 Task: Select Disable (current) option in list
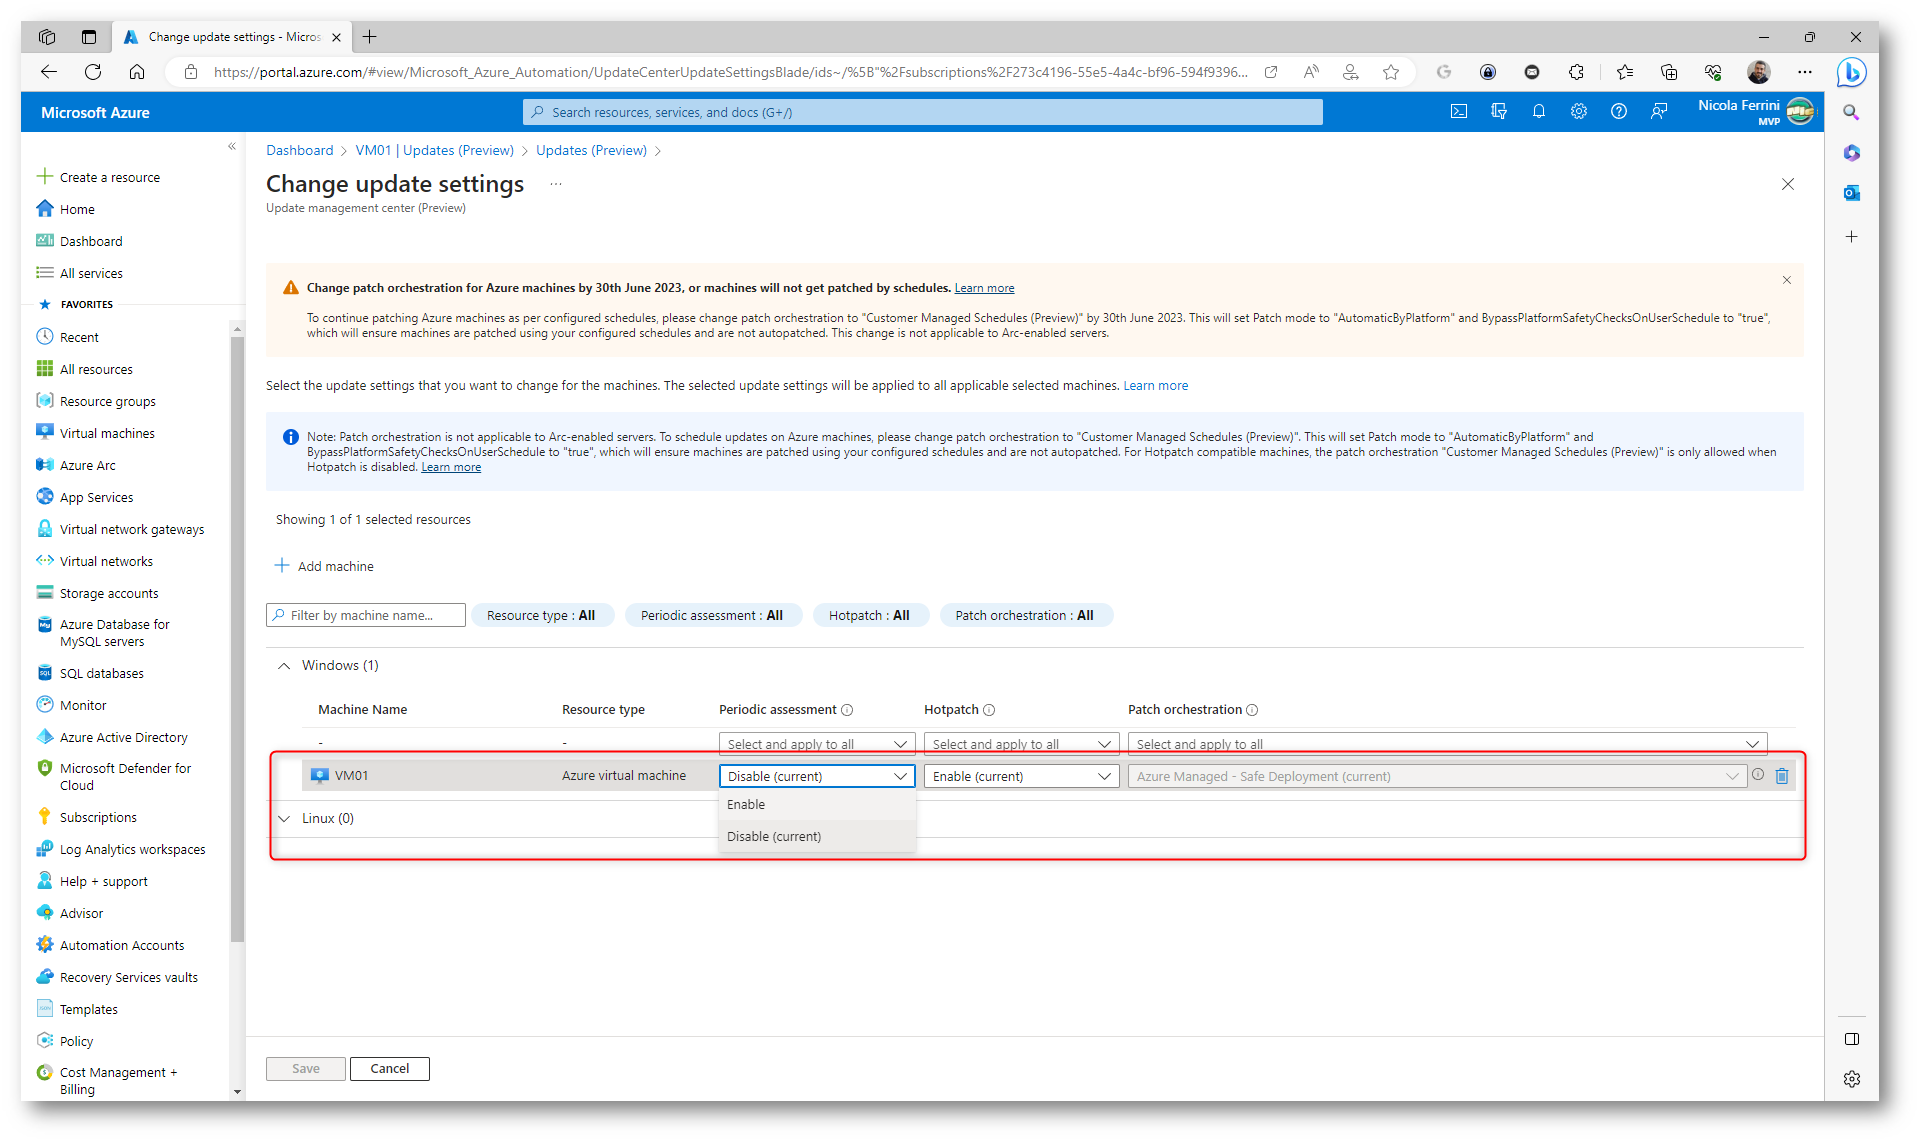click(817, 837)
